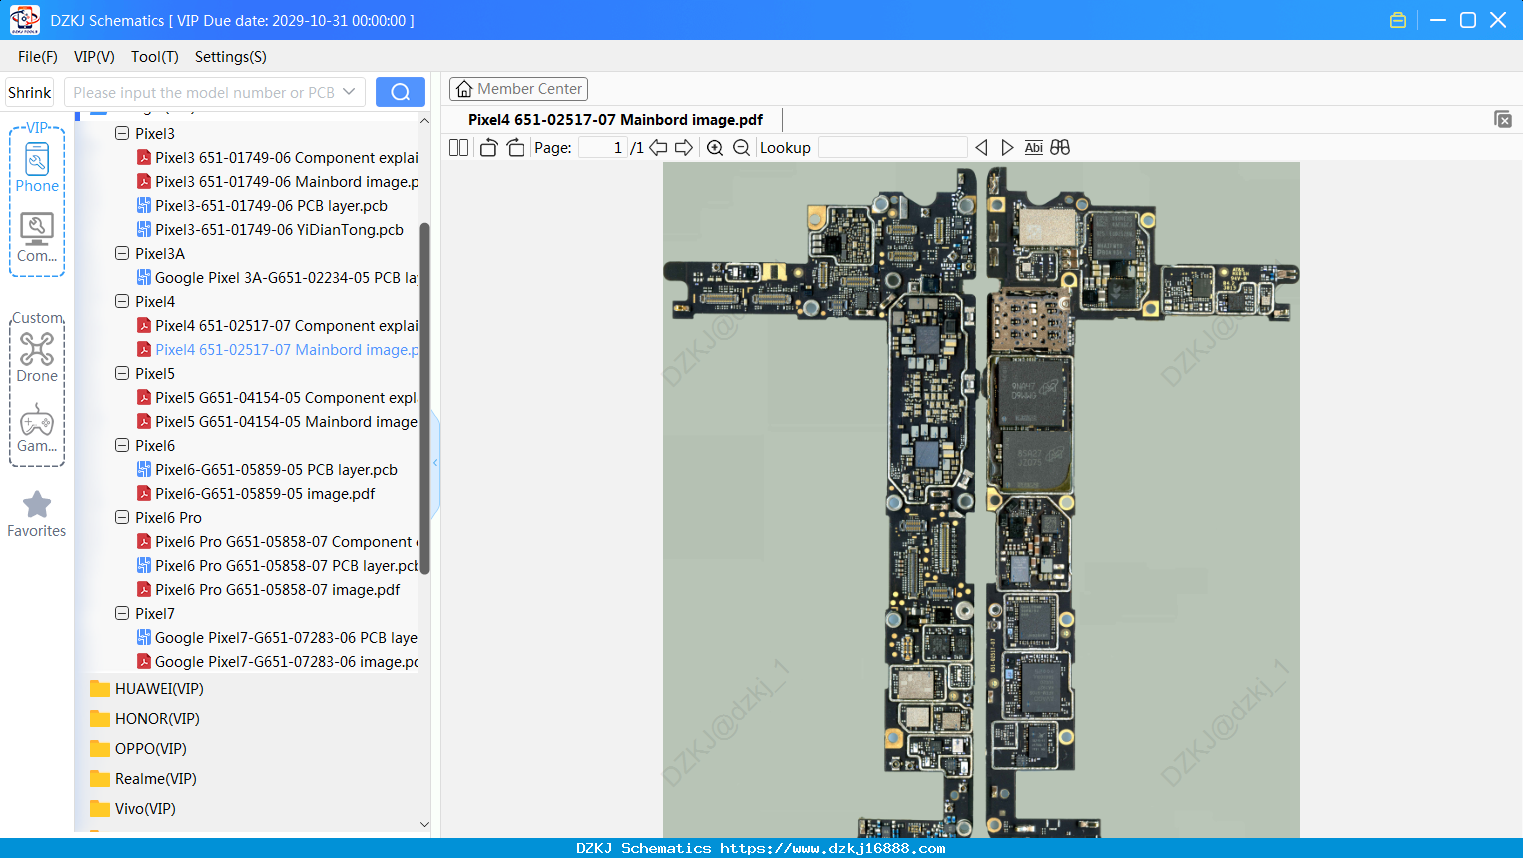Click the blue search button
Viewport: 1523px width, 858px height.
400,92
